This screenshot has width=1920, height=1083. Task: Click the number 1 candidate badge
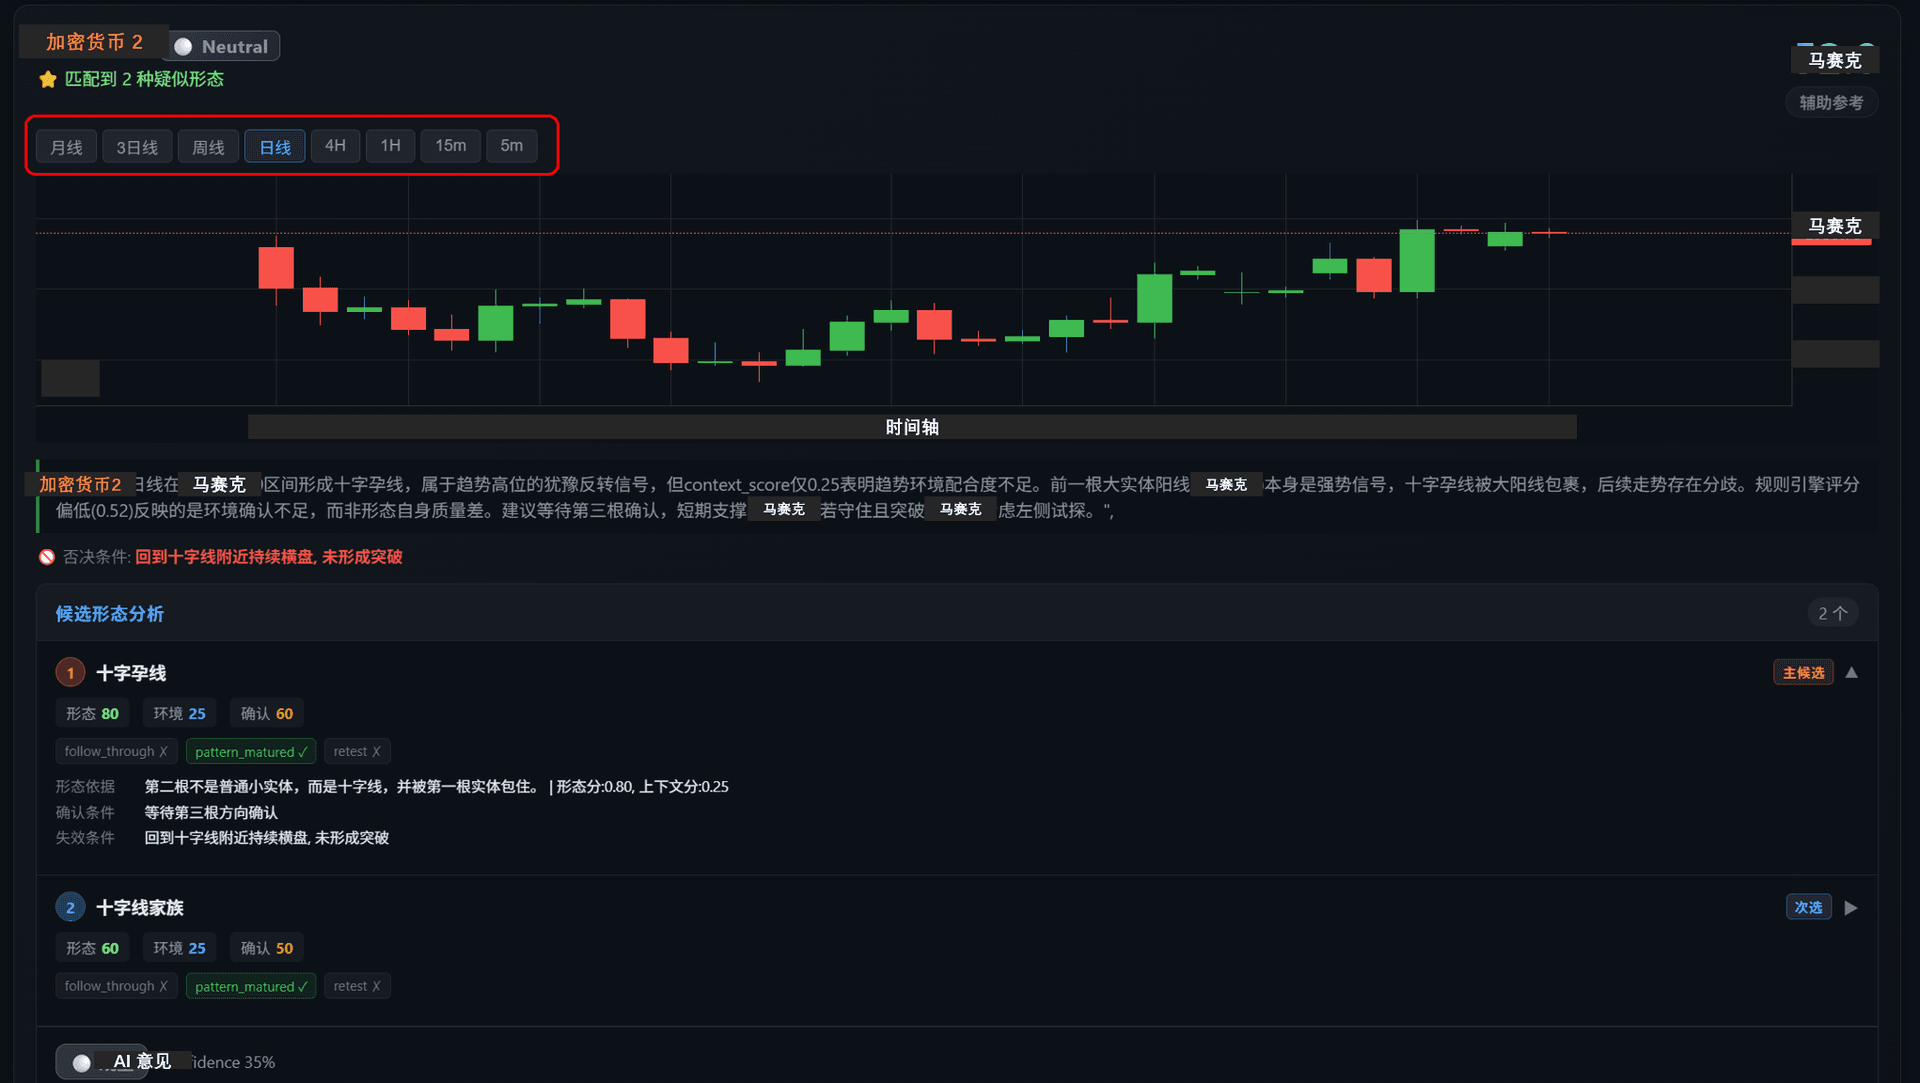click(70, 673)
